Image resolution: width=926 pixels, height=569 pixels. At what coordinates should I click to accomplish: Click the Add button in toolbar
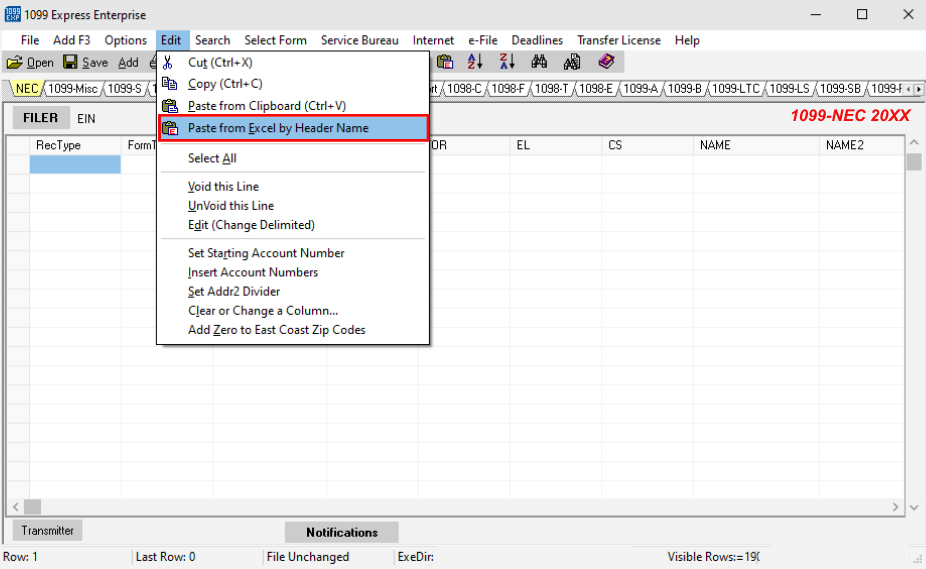(128, 63)
